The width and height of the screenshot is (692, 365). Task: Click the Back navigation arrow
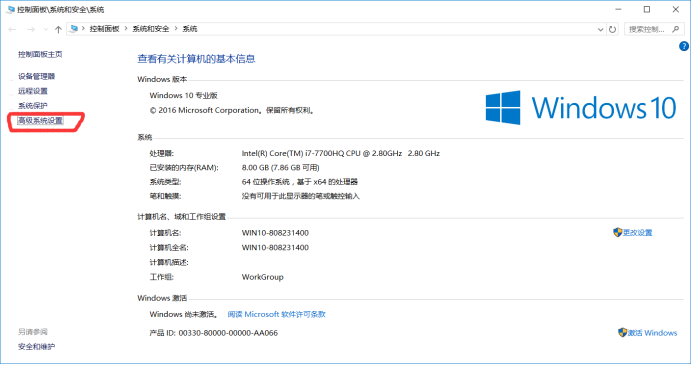[12, 30]
